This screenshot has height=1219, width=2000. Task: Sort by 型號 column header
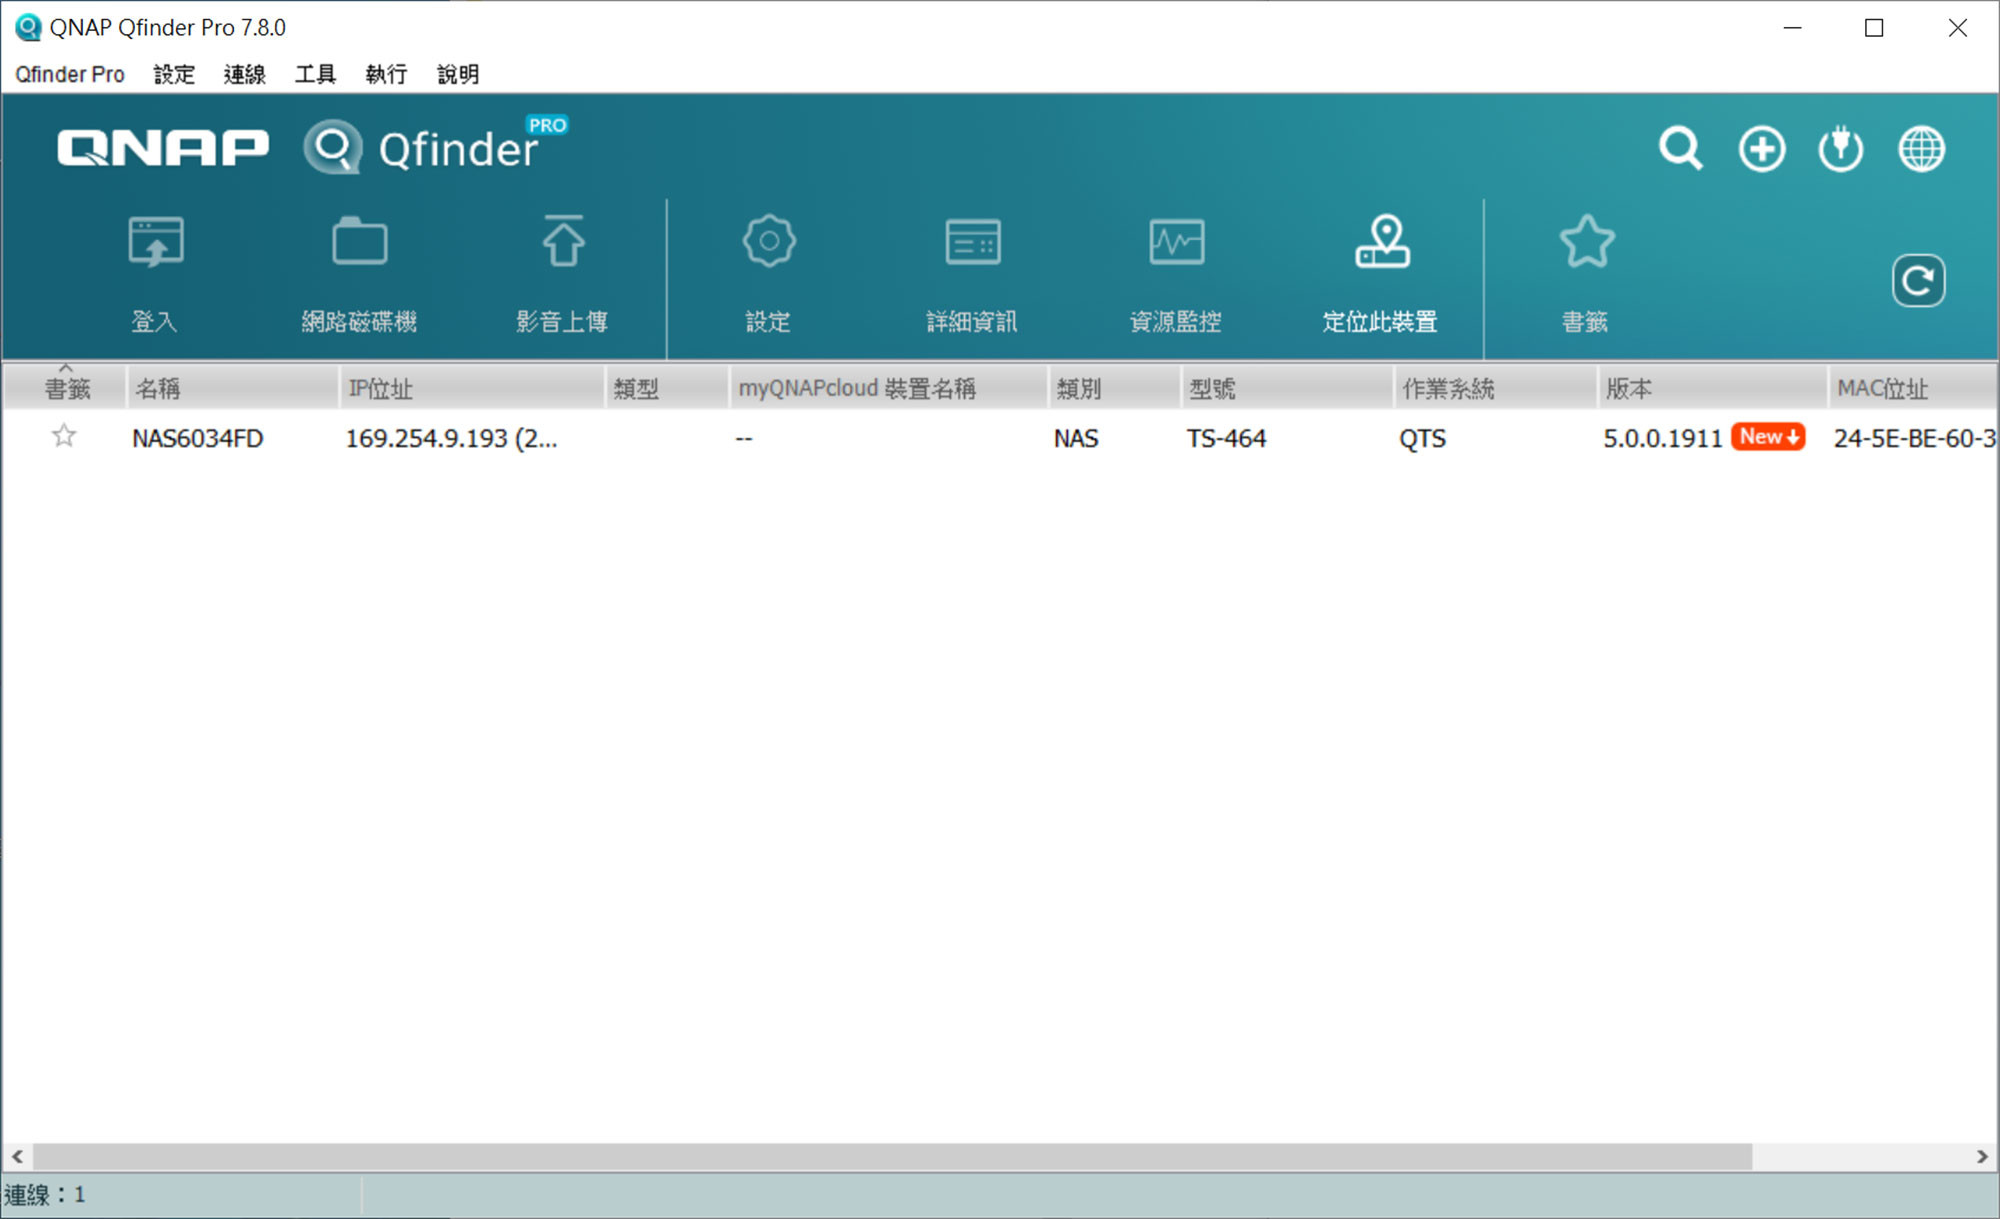tap(1287, 388)
